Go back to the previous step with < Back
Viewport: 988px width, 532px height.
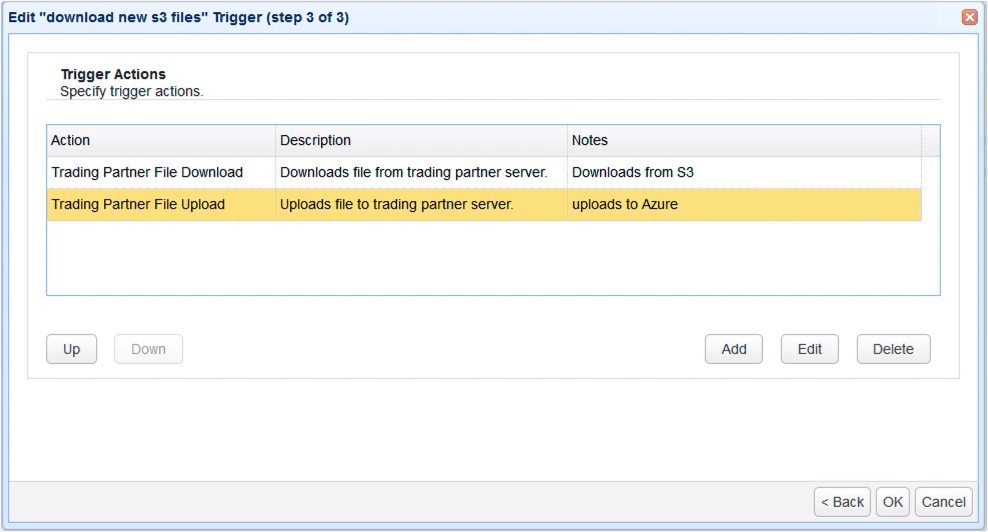(x=843, y=501)
